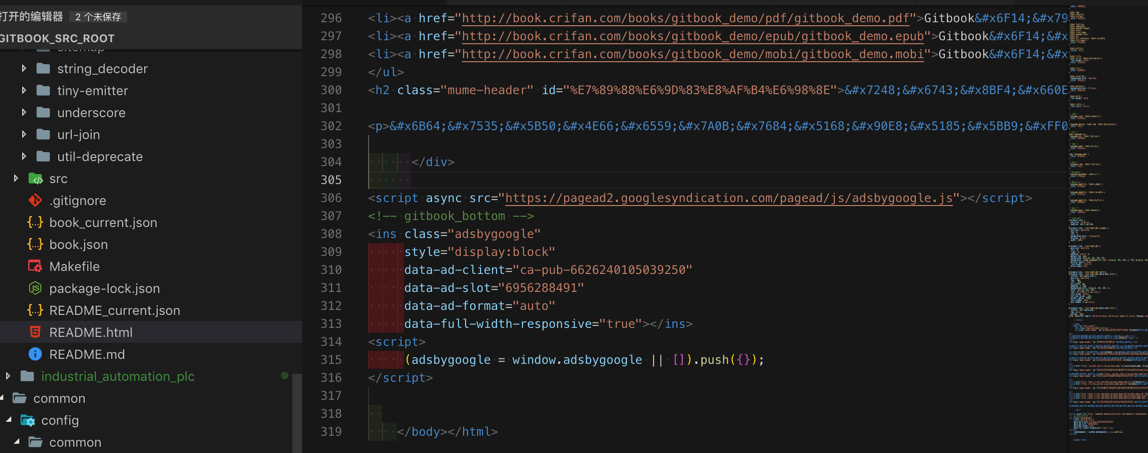Click the package-lock.json node icon
Viewport: 1148px width, 453px height.
[x=34, y=288]
